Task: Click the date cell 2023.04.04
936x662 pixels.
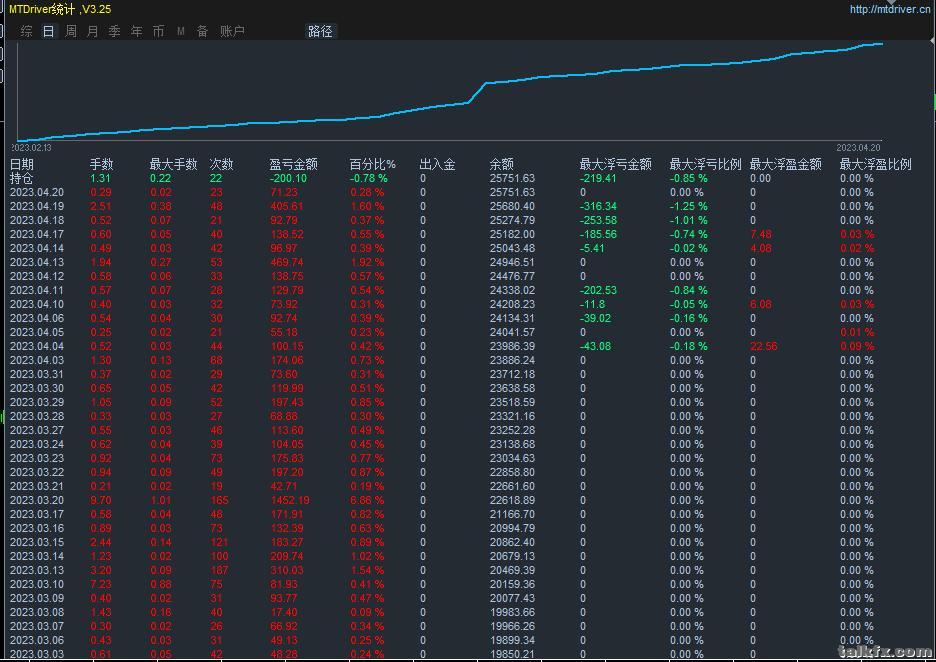Action: [x=36, y=346]
